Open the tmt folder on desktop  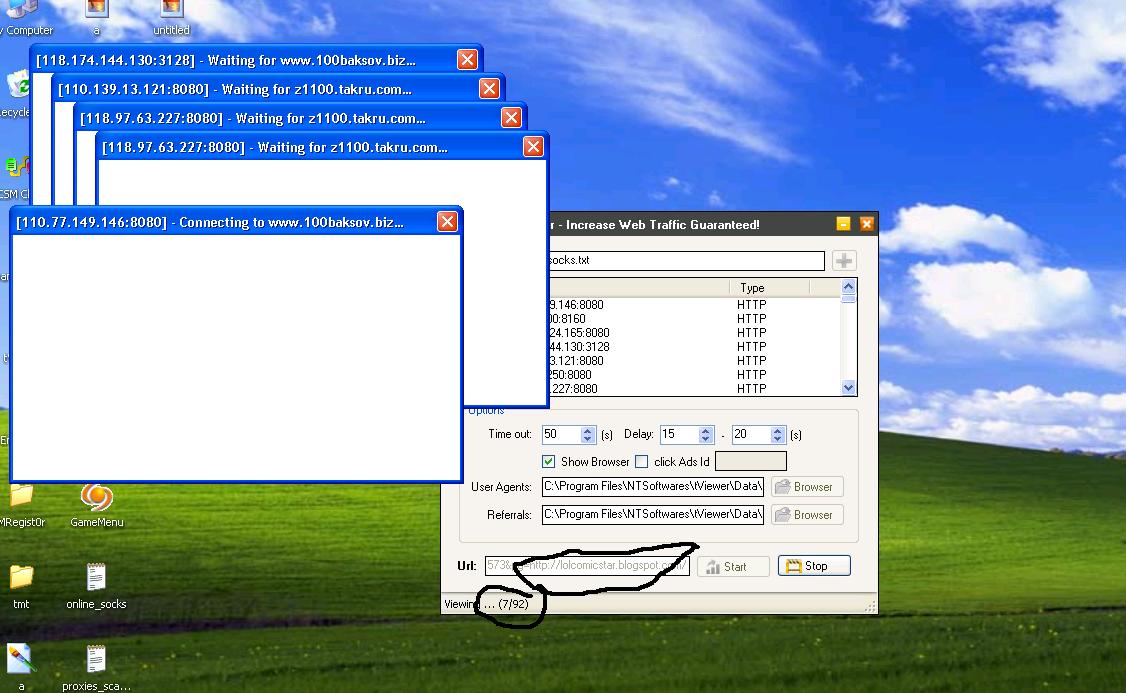(21, 587)
